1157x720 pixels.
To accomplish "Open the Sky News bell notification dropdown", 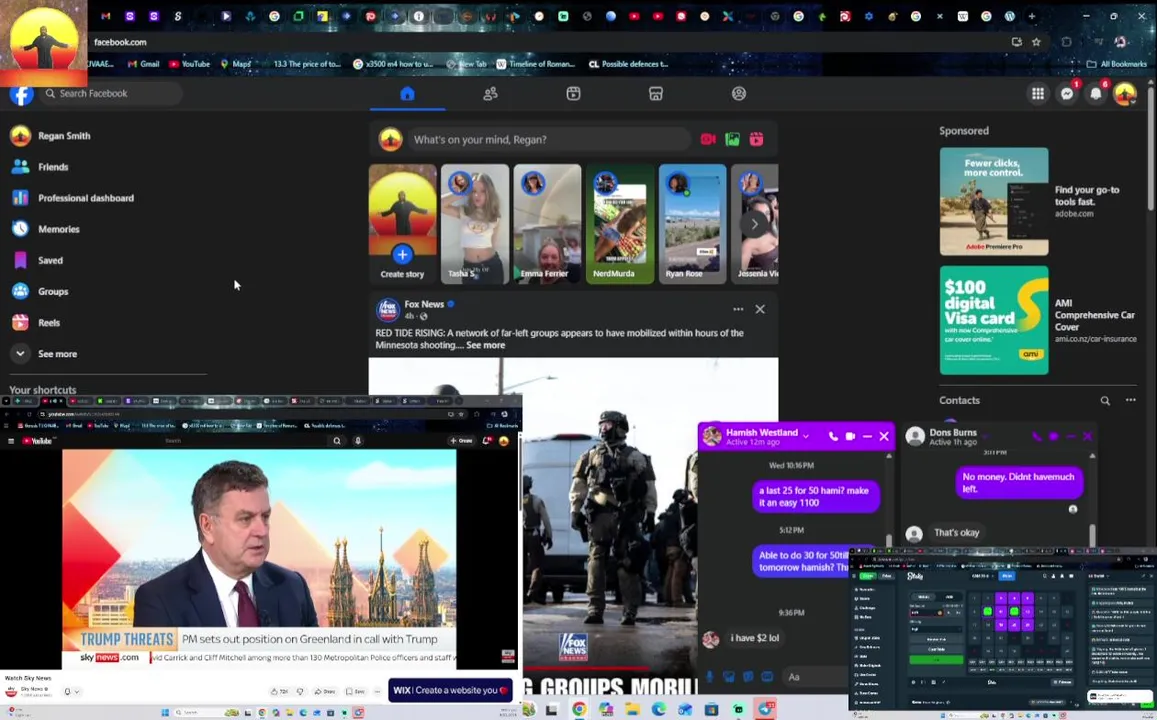I will pyautogui.click(x=72, y=691).
